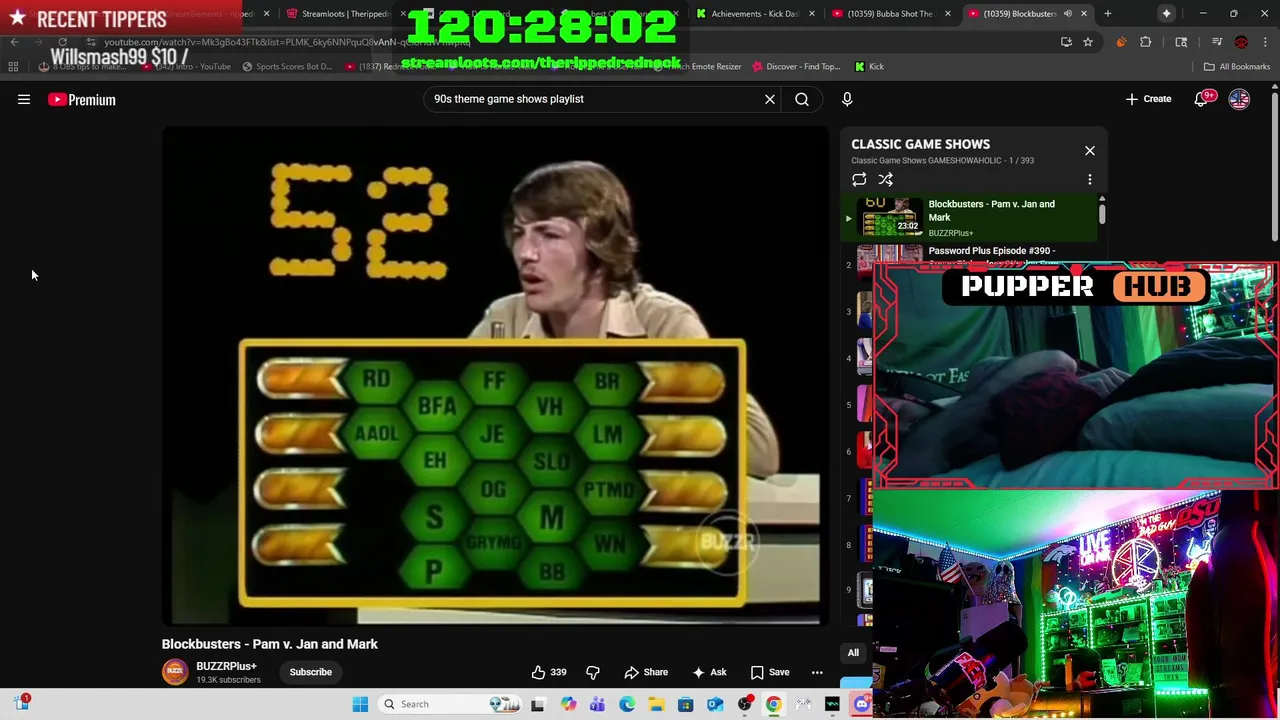Click the video player to pause
Image resolution: width=1280 pixels, height=720 pixels.
pos(495,376)
